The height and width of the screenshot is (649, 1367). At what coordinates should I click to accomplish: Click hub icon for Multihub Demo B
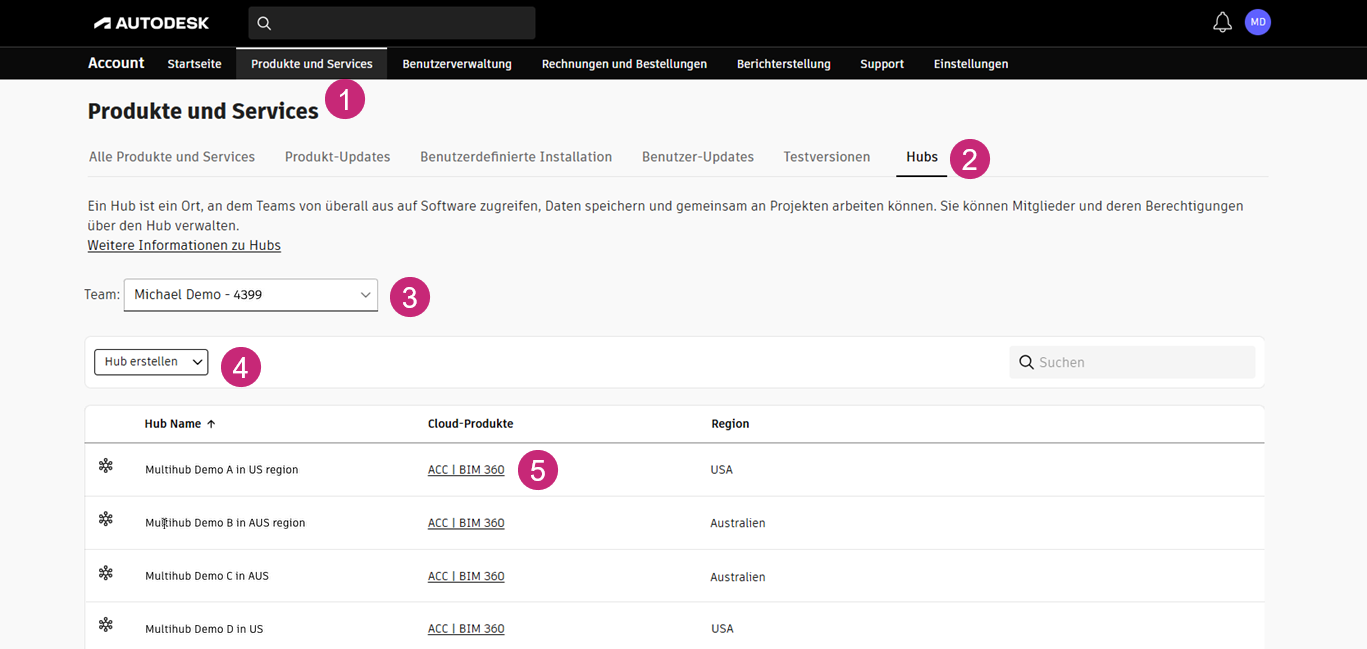click(x=106, y=519)
